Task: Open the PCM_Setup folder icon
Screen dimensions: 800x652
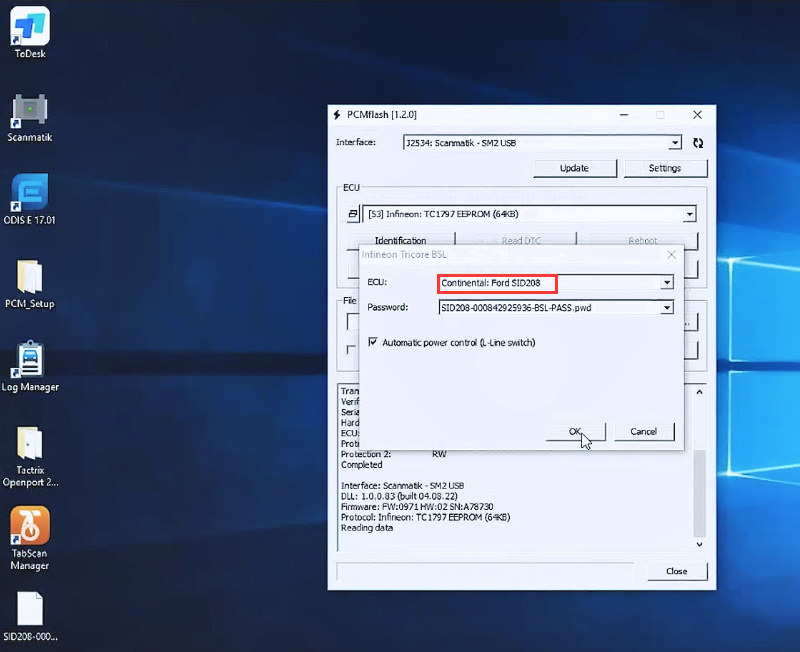Action: (30, 278)
